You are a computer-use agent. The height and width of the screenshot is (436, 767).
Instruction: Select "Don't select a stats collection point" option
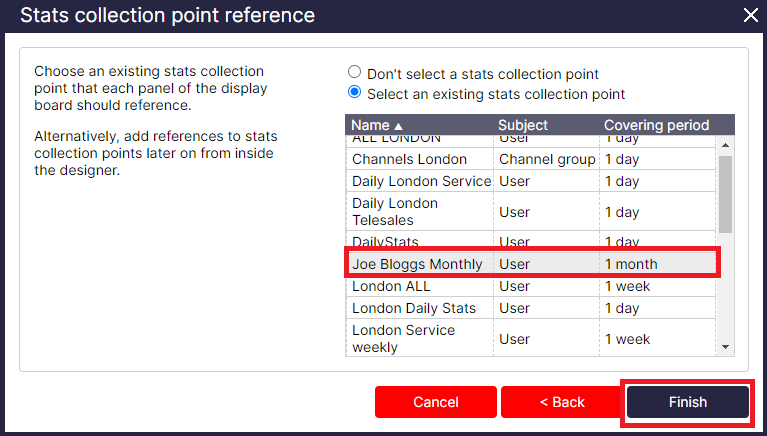354,73
